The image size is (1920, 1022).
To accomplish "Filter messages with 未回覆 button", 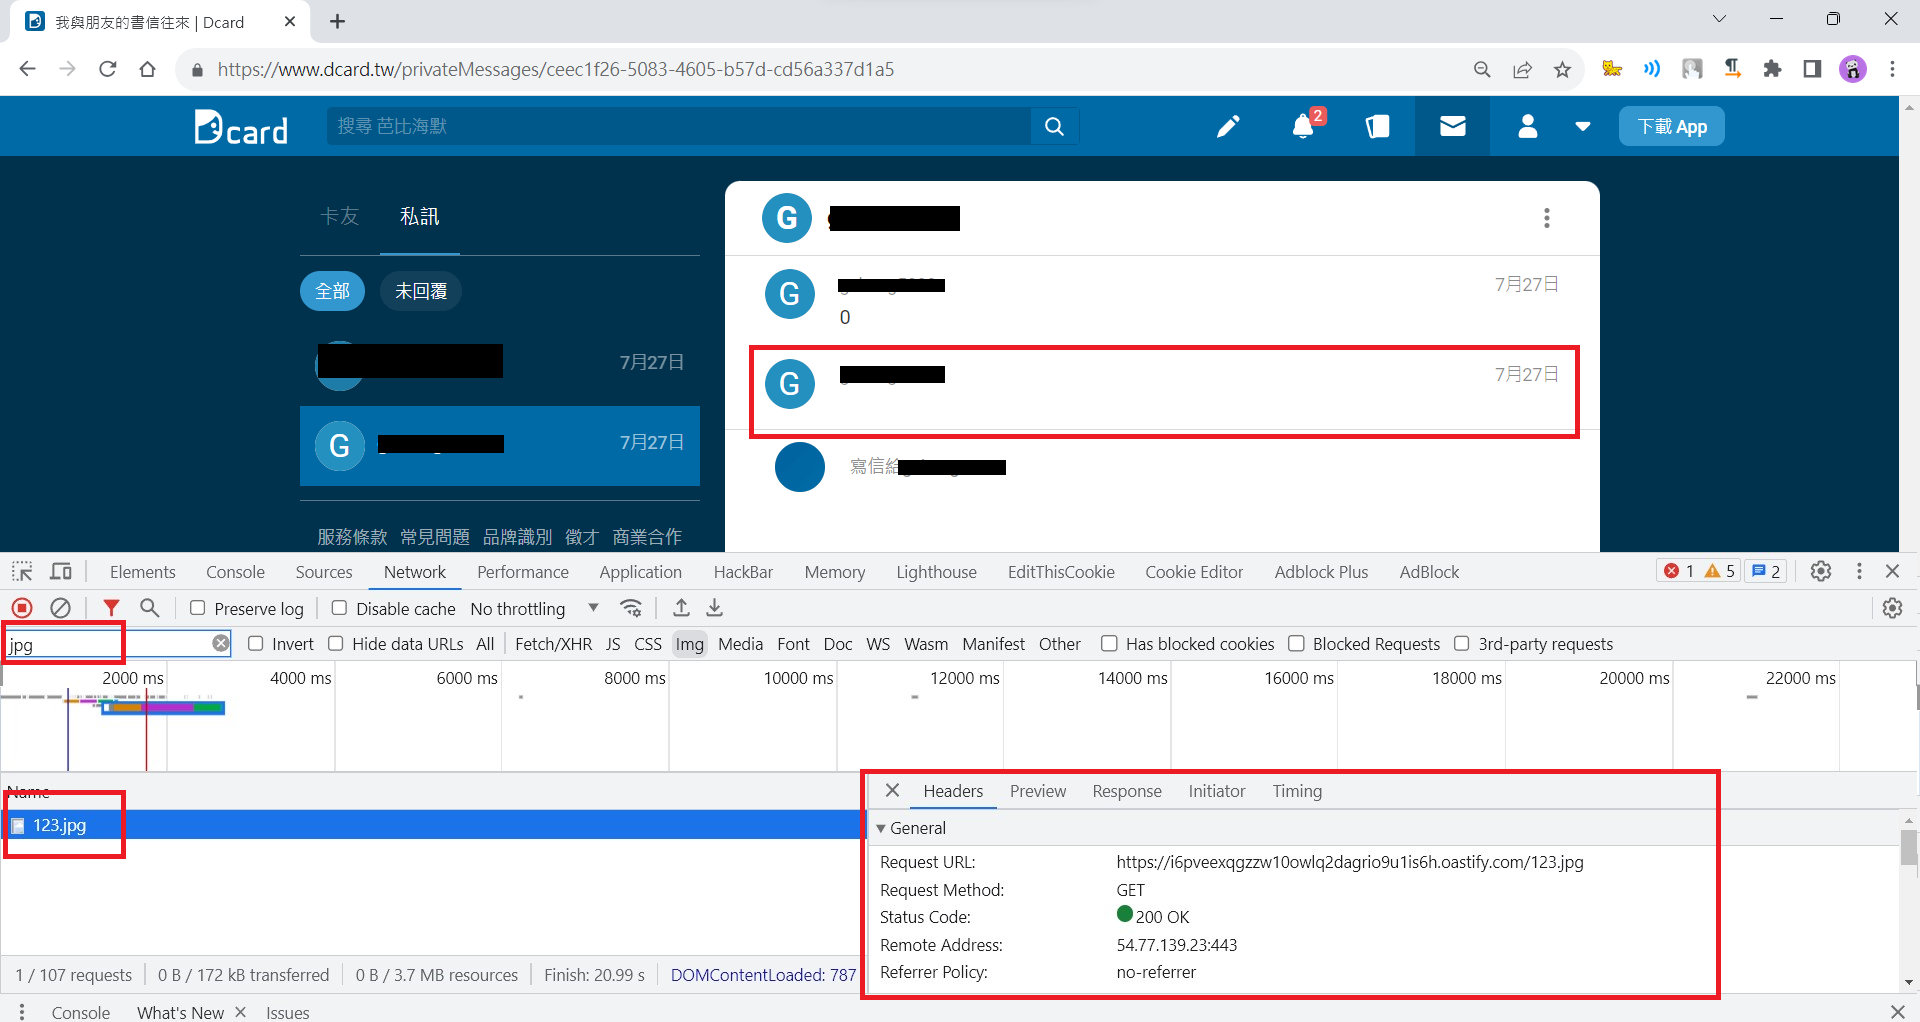I will (421, 291).
